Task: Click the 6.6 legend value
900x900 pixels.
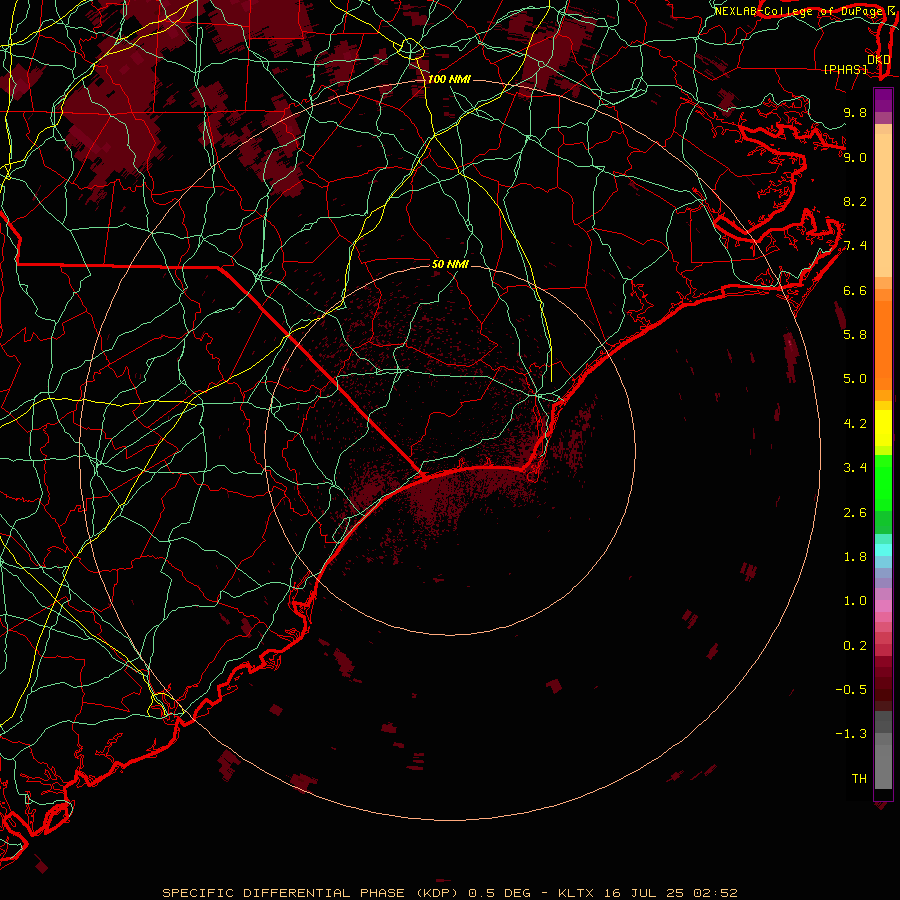Action: coord(855,290)
